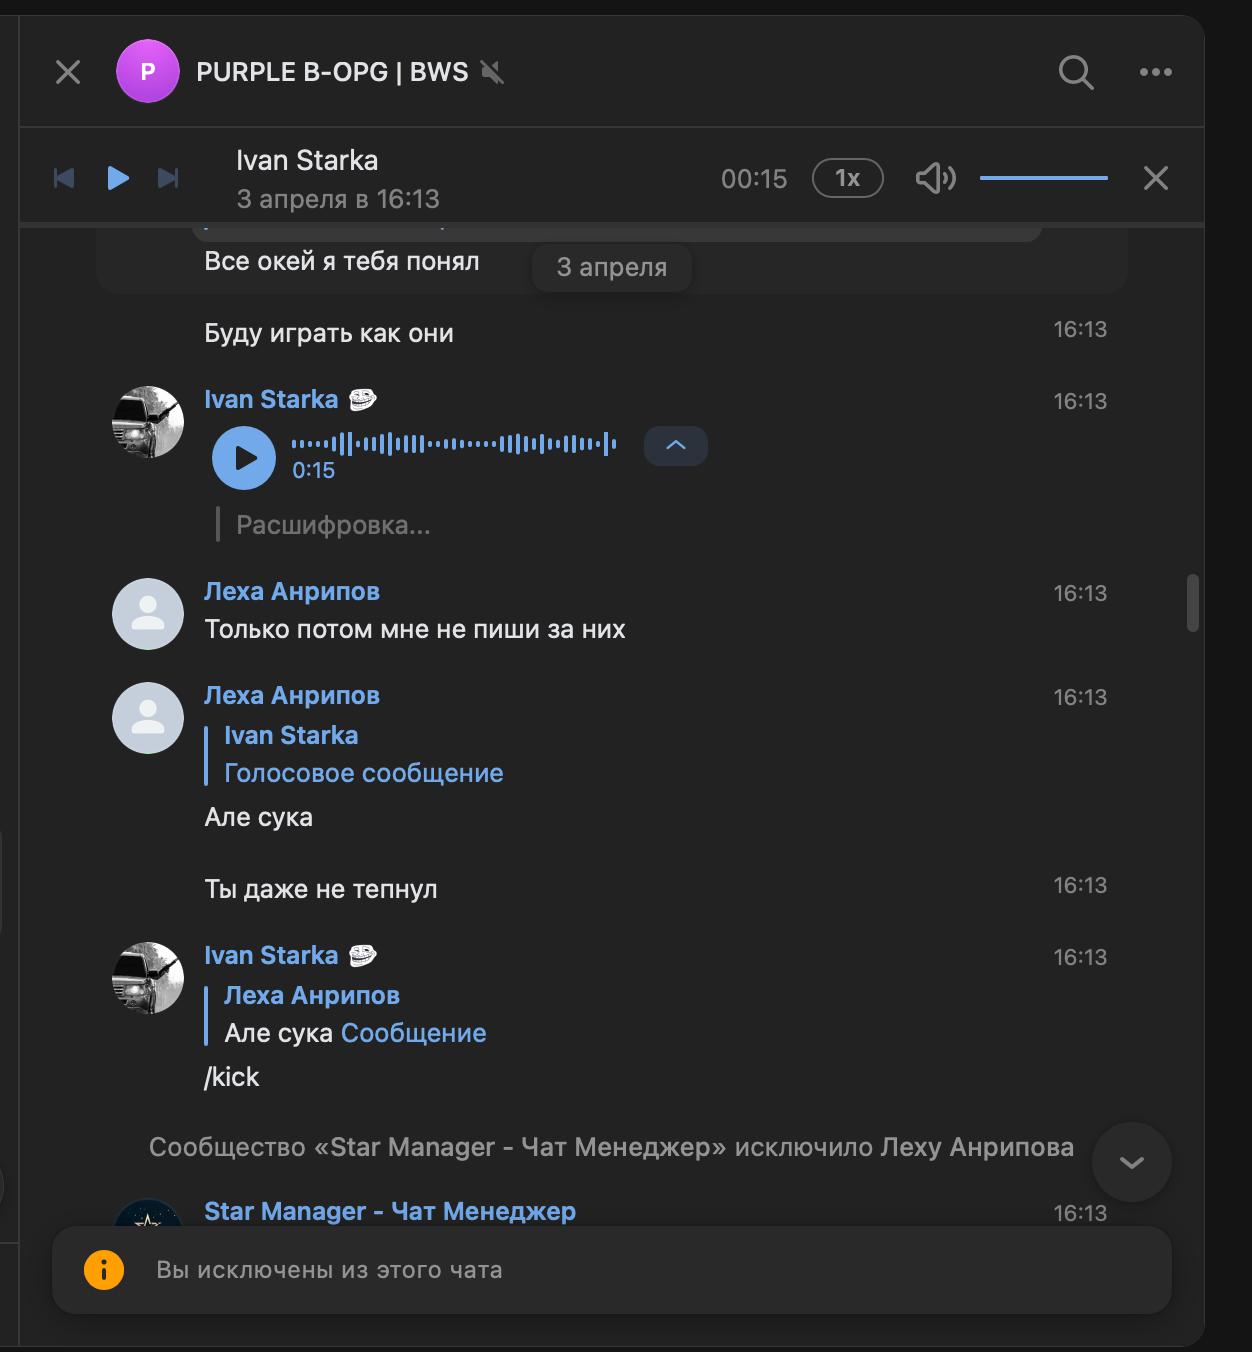Adjust the audio volume slider
Image resolution: width=1252 pixels, height=1352 pixels.
(1043, 179)
